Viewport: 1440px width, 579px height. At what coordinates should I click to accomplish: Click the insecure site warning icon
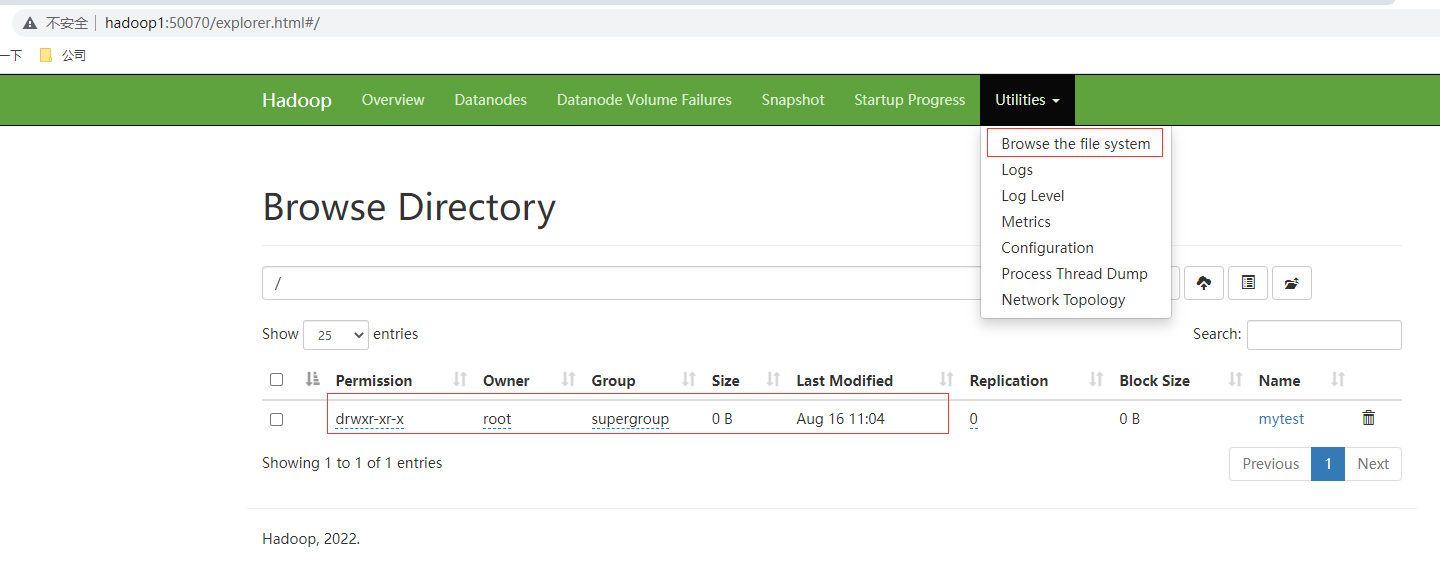click(30, 23)
